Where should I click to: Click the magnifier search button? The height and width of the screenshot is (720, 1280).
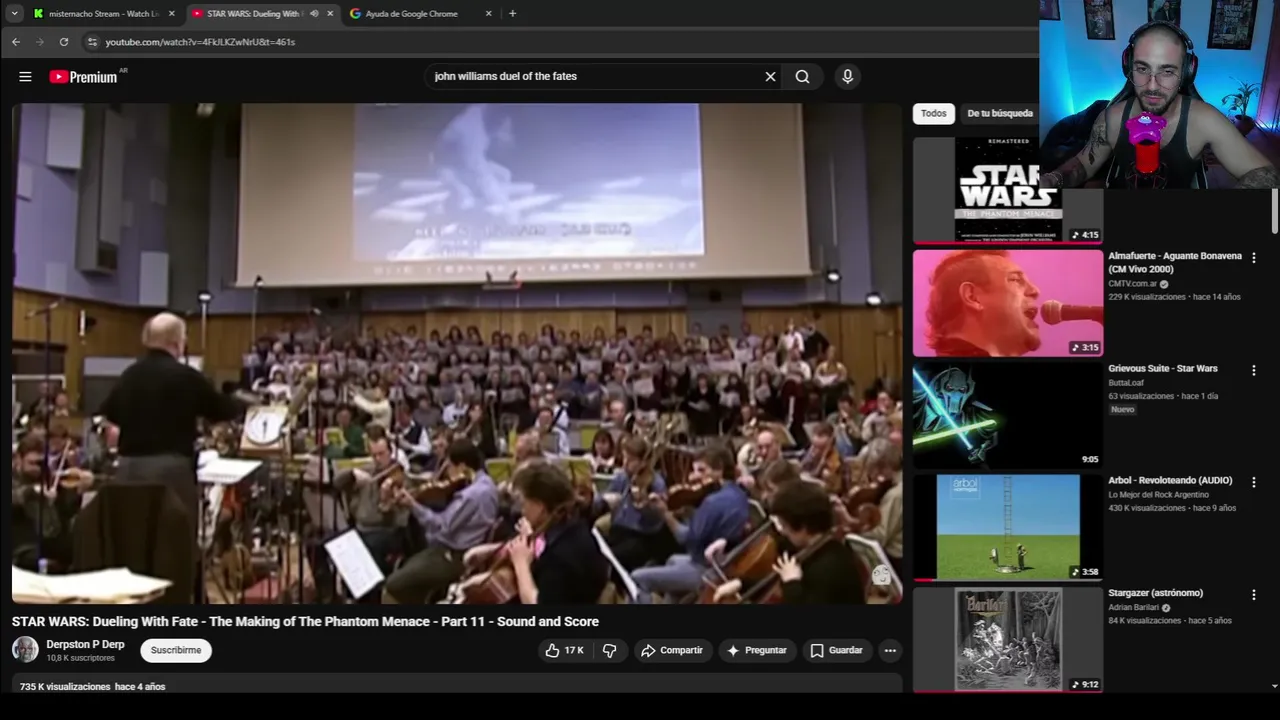[802, 76]
